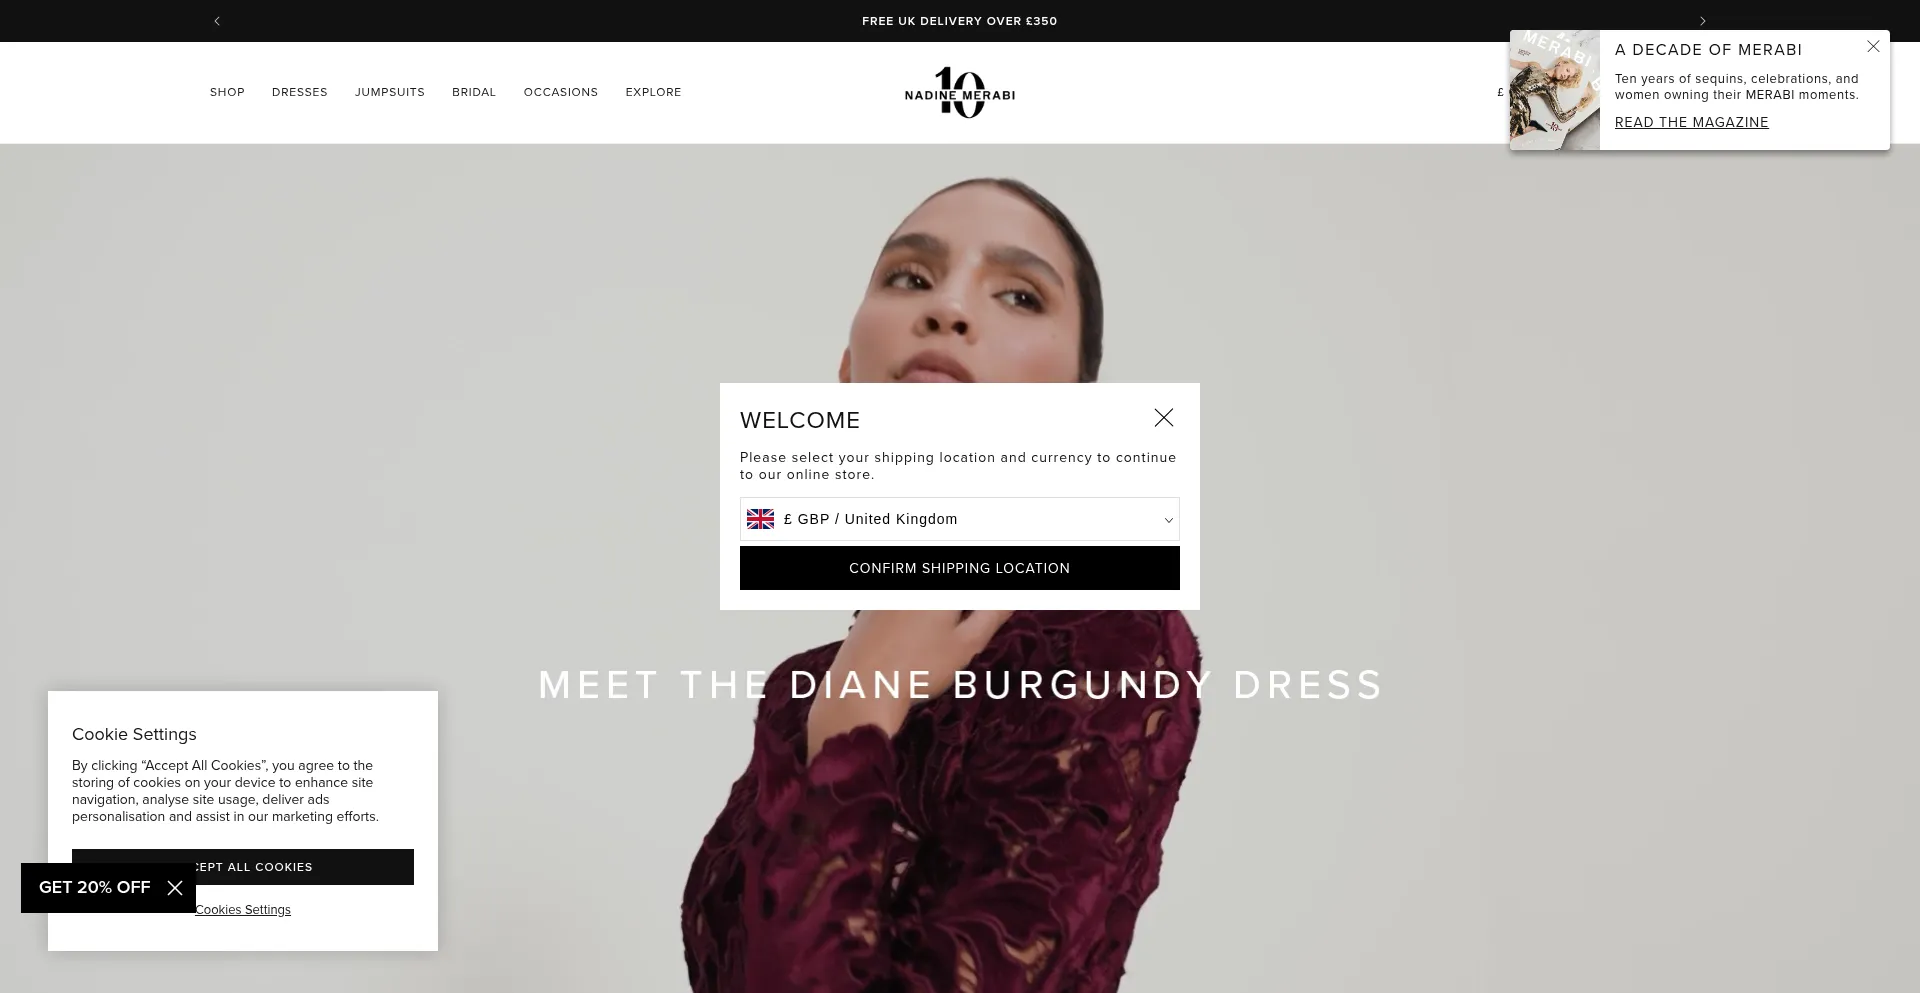Close the Get 20% Off banner
1920x993 pixels.
tap(175, 888)
